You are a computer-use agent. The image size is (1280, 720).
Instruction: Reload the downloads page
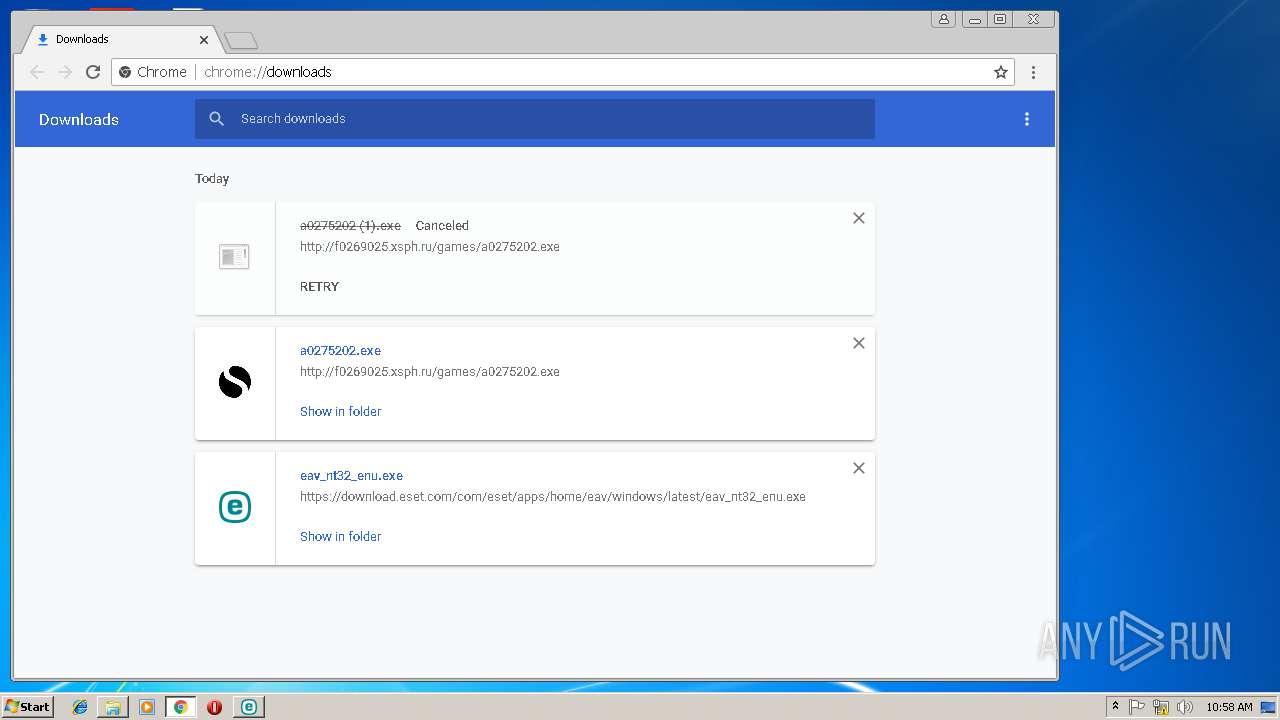coord(93,72)
